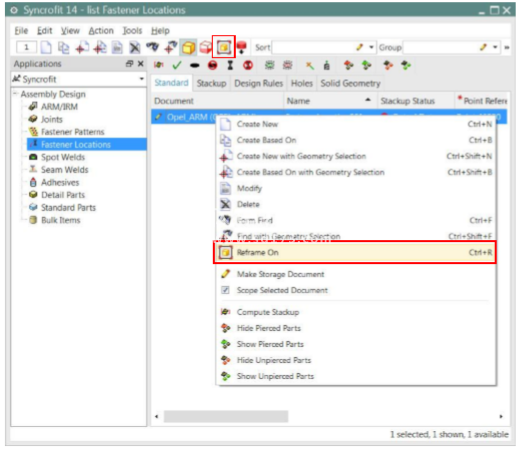This screenshot has height=450, width=516.
Task: Close the Applications panel
Action: click(141, 63)
